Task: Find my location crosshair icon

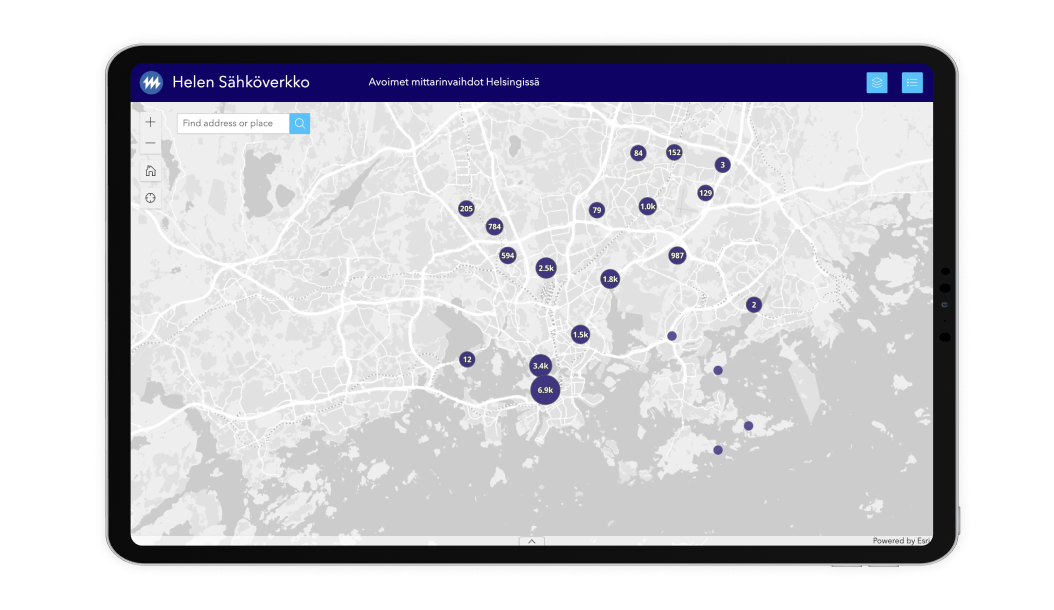Action: 151,198
